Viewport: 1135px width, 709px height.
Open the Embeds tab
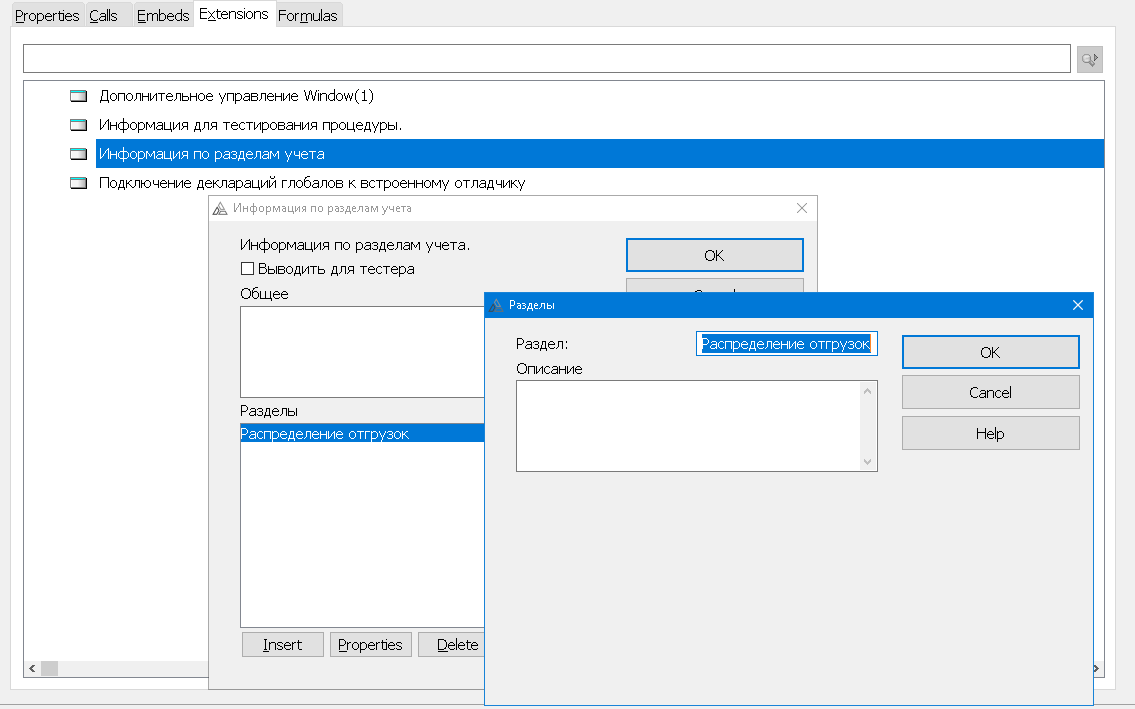(x=163, y=16)
